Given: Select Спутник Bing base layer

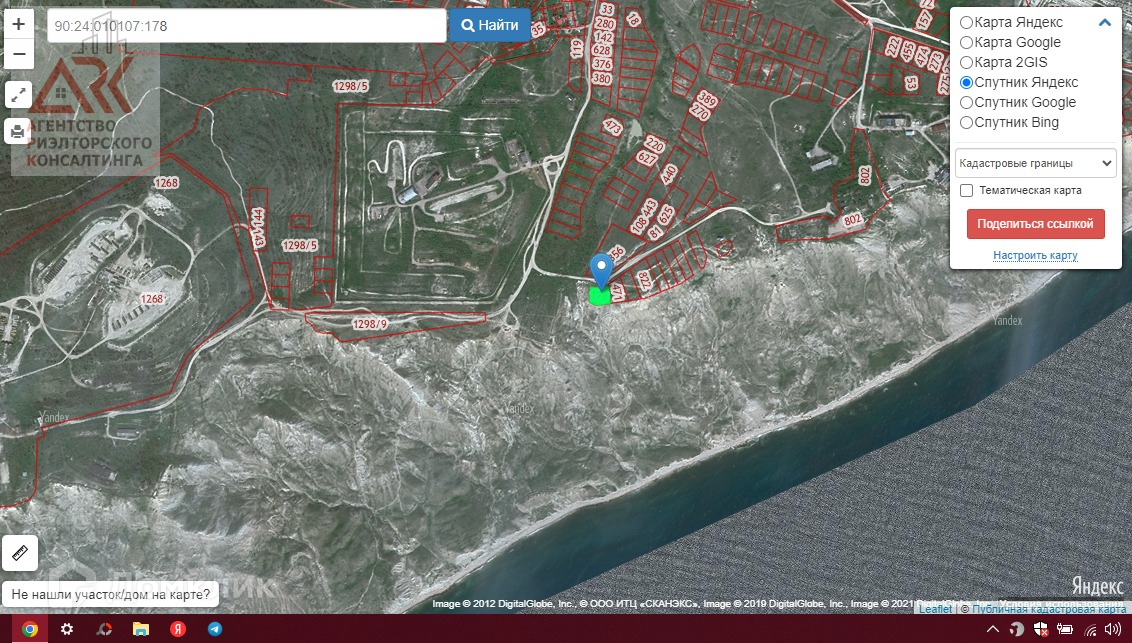Looking at the screenshot, I should [x=966, y=123].
